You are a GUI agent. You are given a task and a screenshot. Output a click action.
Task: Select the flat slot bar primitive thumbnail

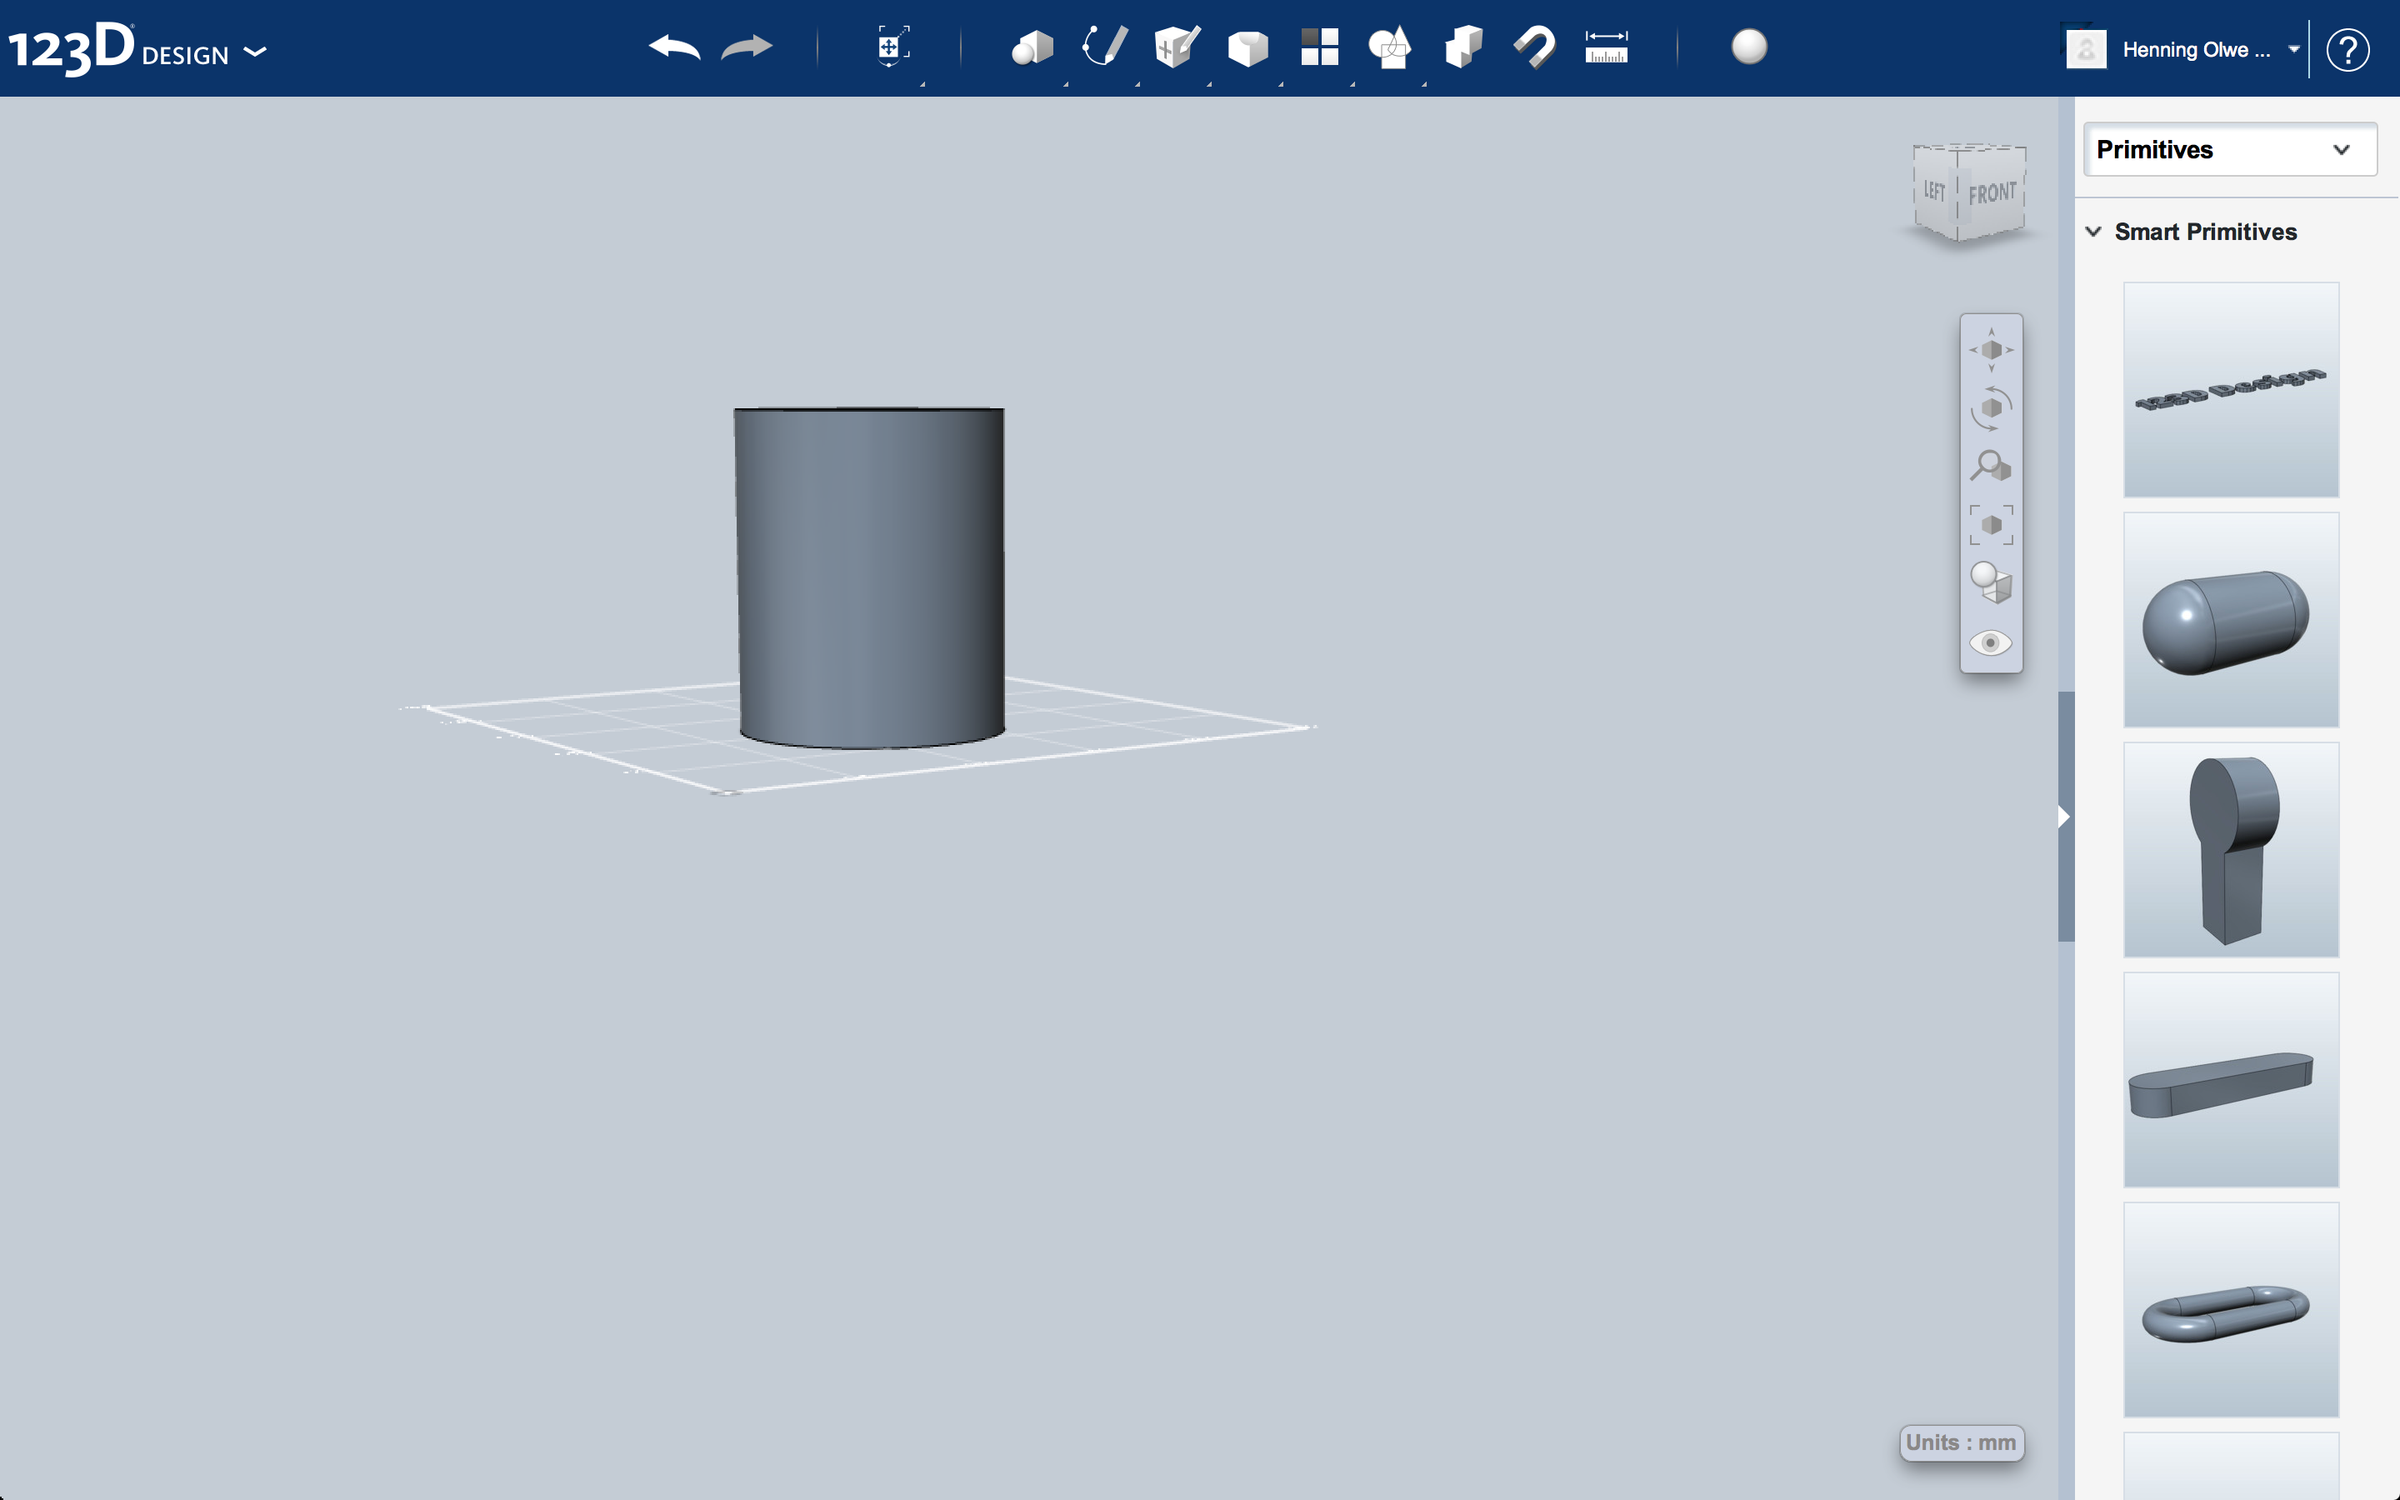click(2231, 1080)
